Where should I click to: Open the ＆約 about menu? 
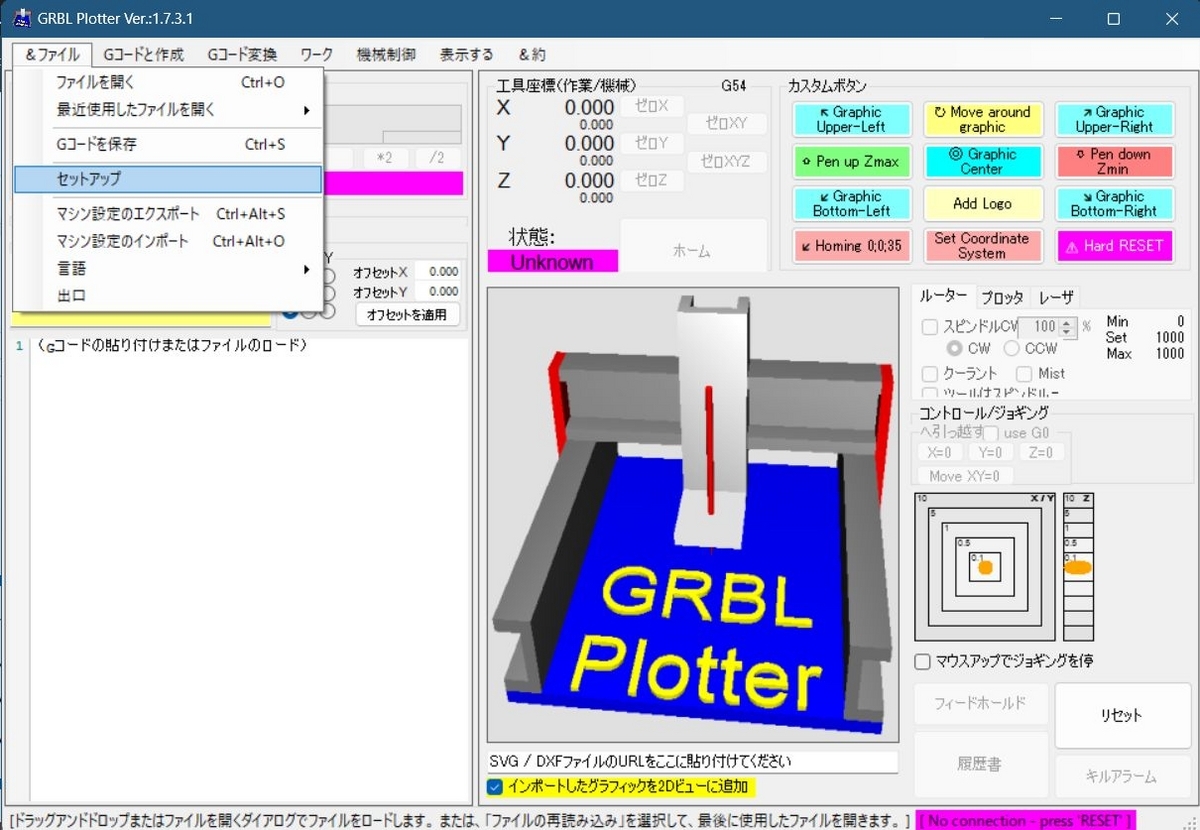[x=532, y=55]
